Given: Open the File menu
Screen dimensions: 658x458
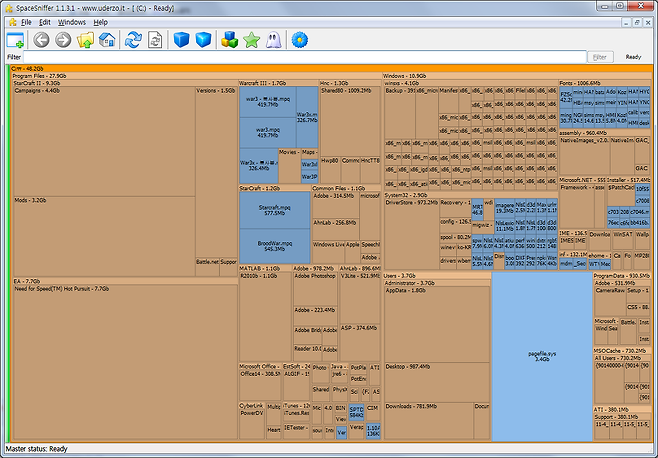Looking at the screenshot, I should click(x=26, y=22).
